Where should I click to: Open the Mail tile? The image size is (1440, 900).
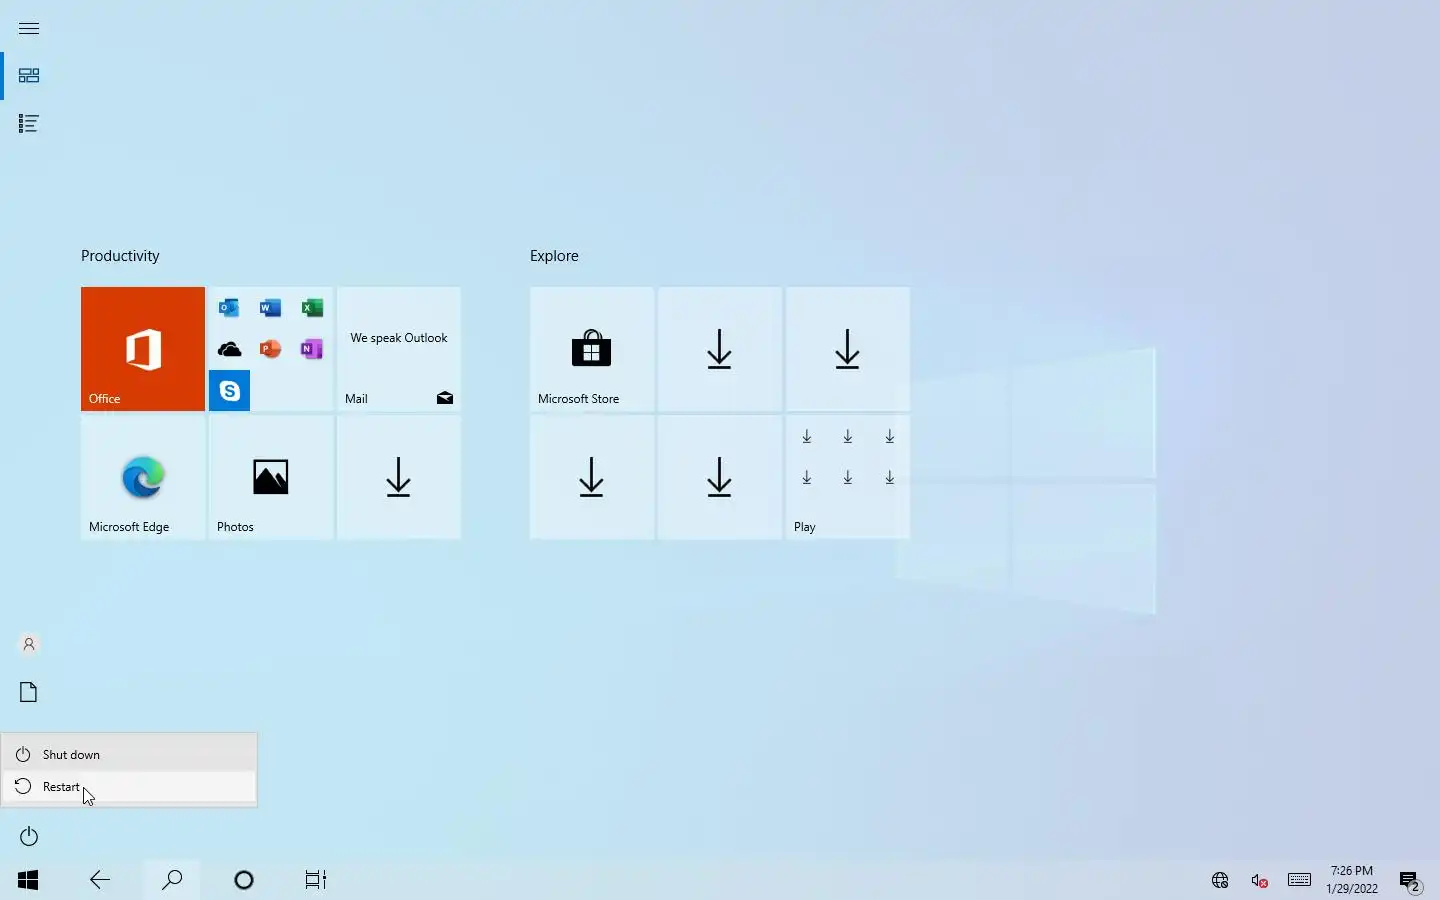[399, 349]
